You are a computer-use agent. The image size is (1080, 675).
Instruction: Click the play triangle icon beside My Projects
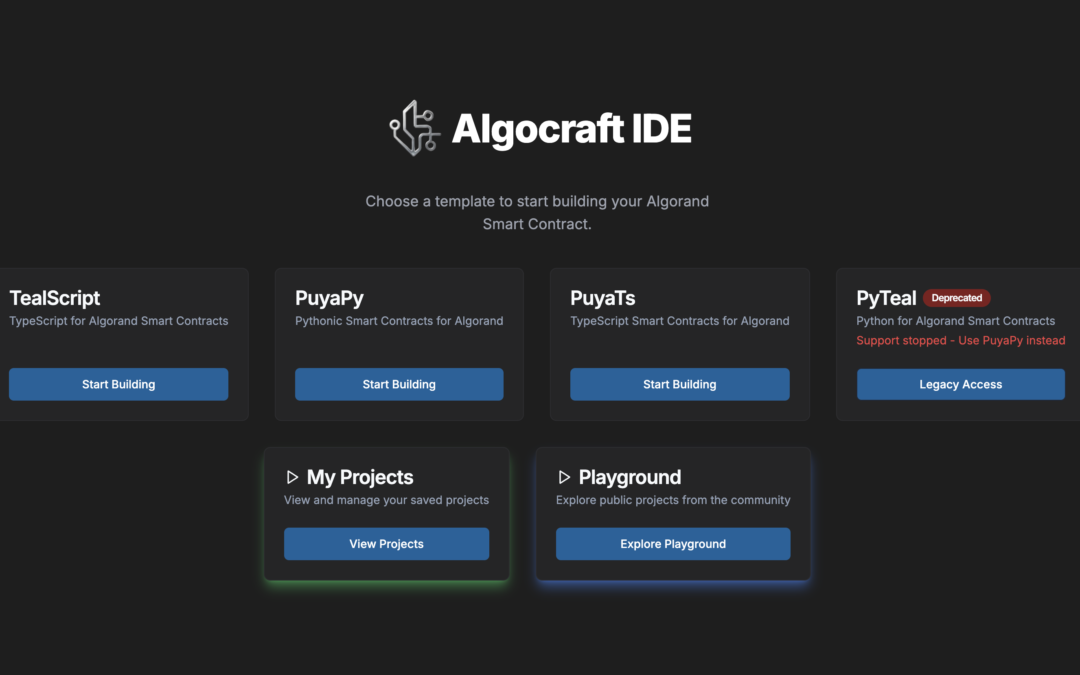click(x=291, y=477)
